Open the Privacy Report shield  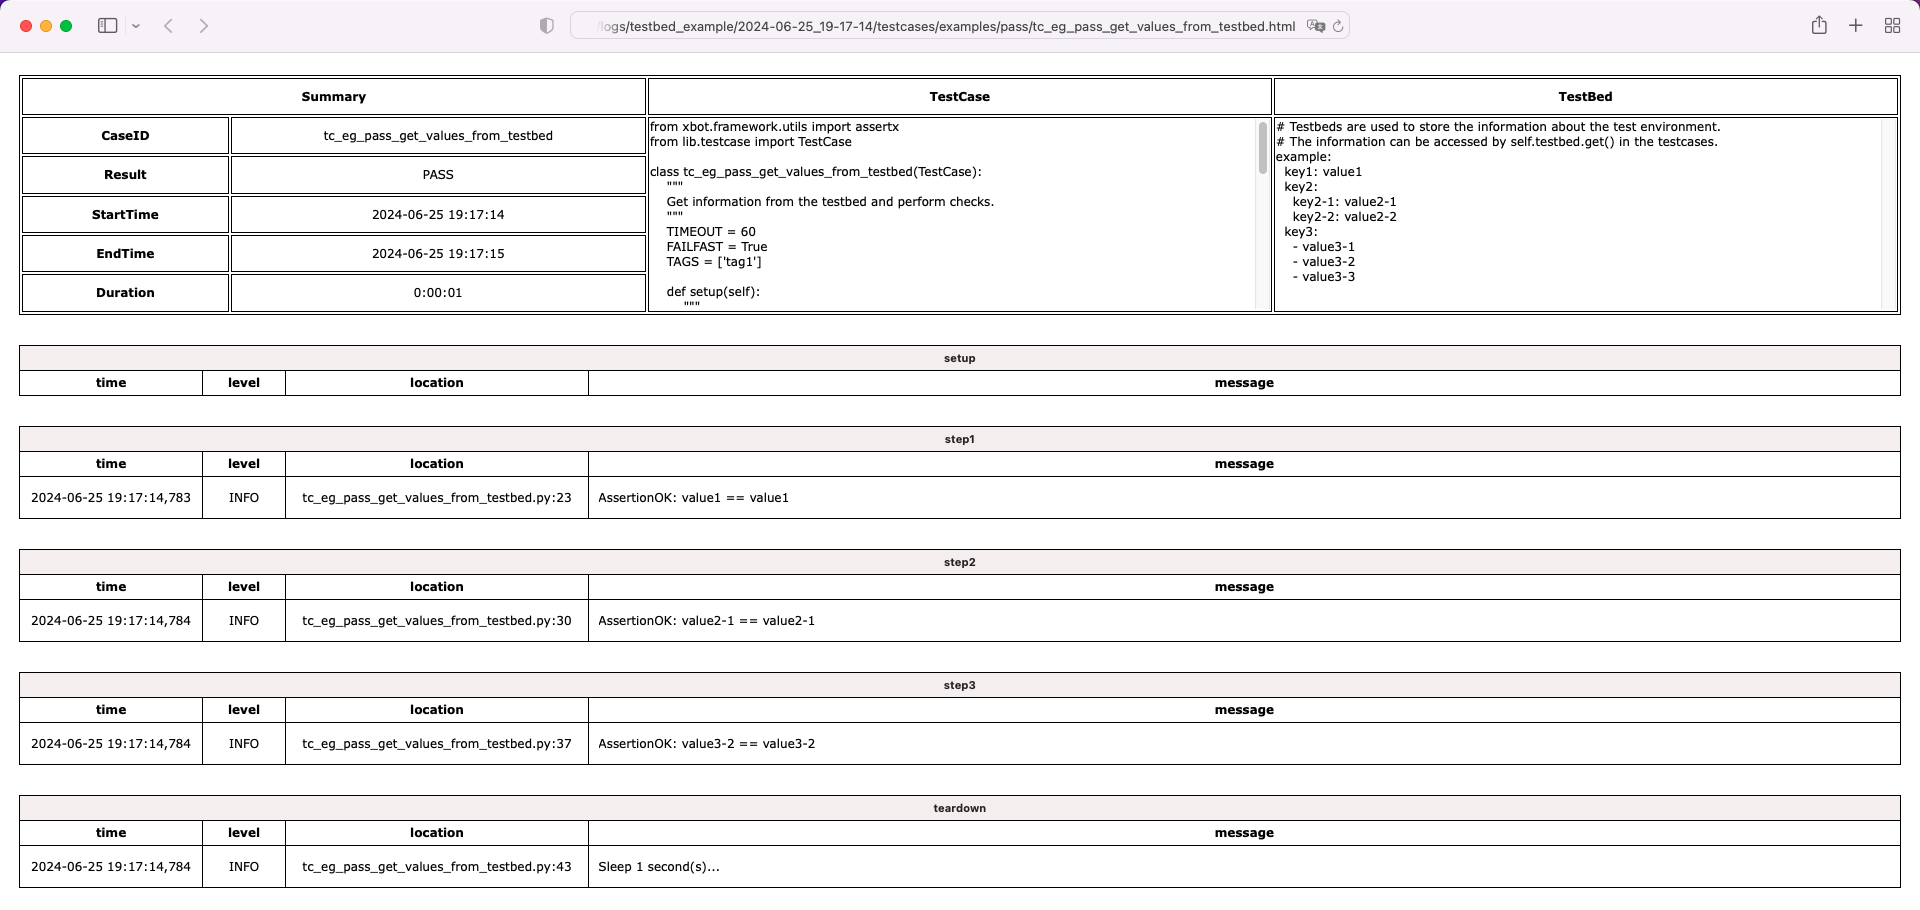tap(546, 25)
